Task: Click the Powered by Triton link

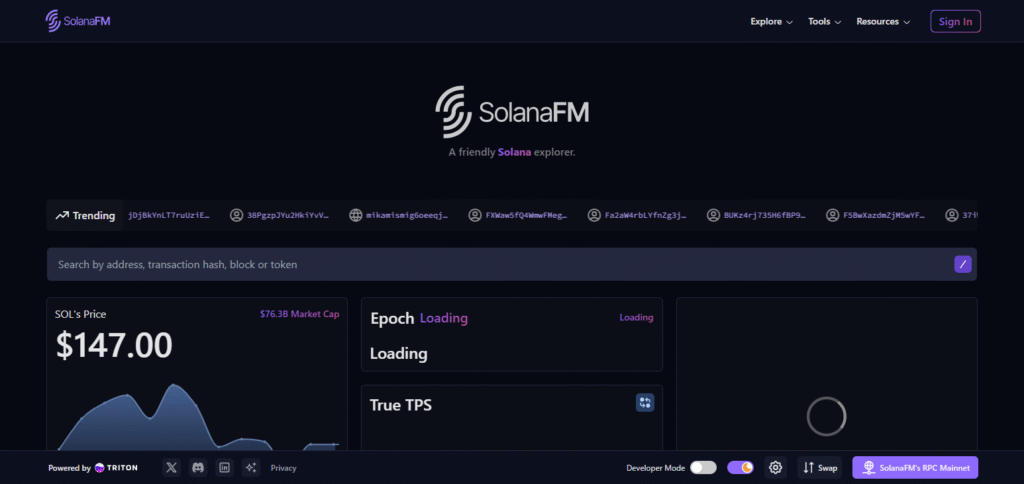Action: coord(93,468)
